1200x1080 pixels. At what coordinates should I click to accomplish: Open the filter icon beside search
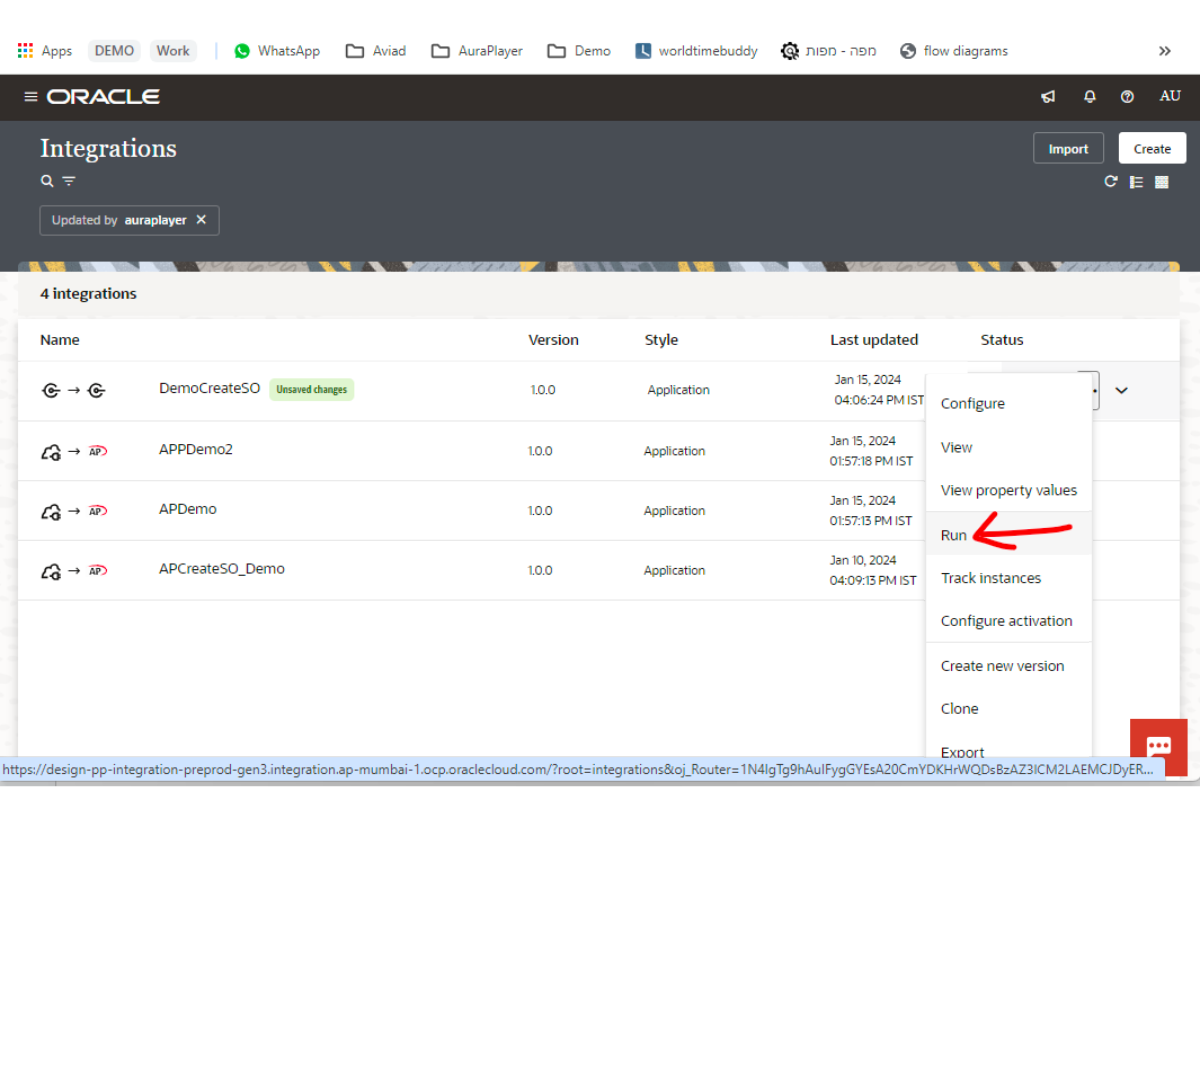click(x=69, y=181)
